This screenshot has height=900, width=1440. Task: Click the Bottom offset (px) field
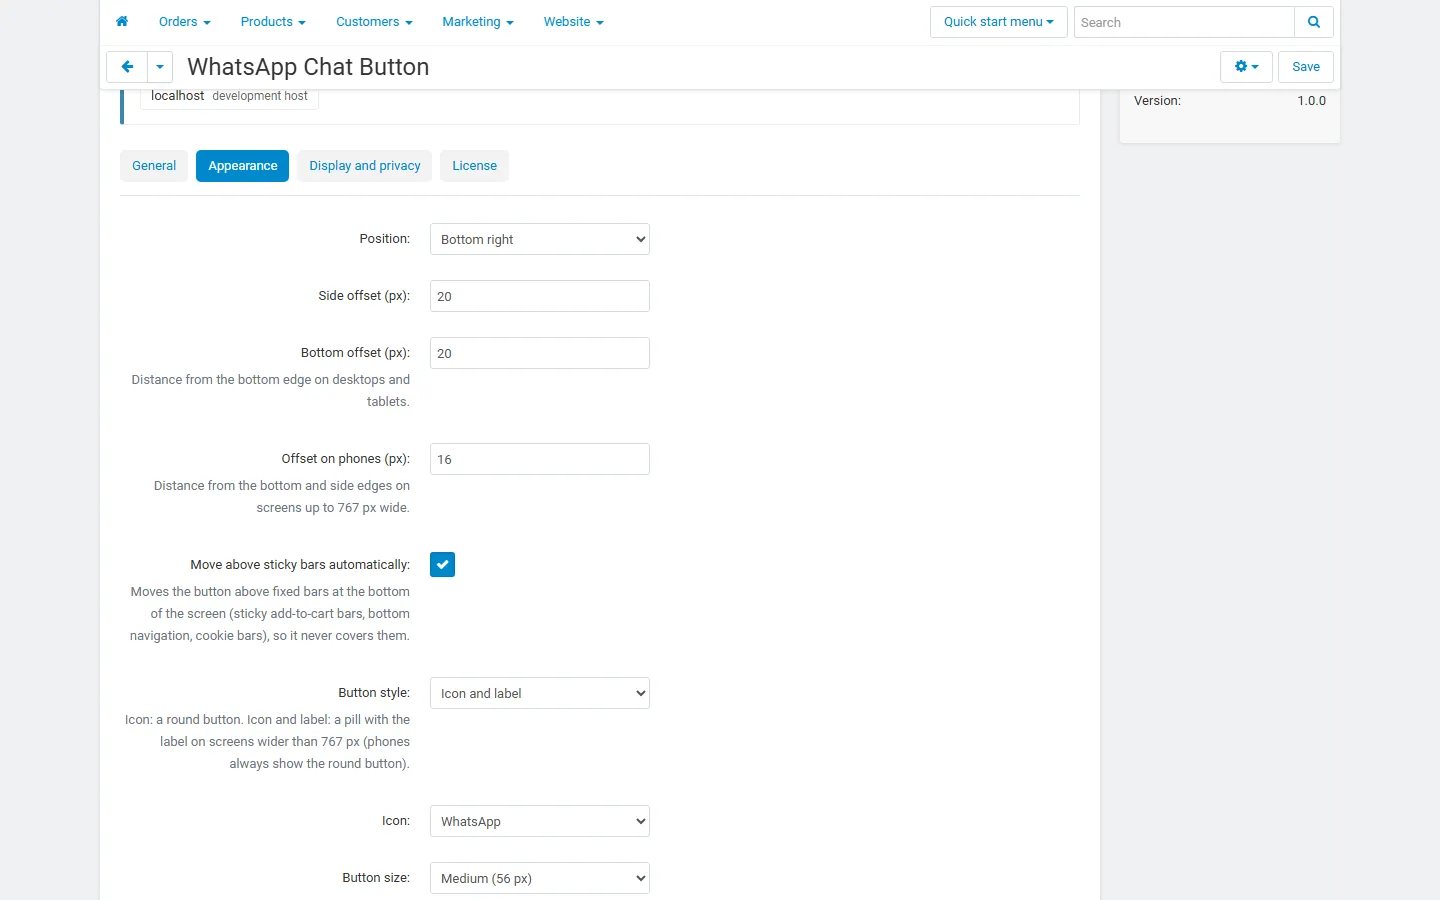coord(540,353)
